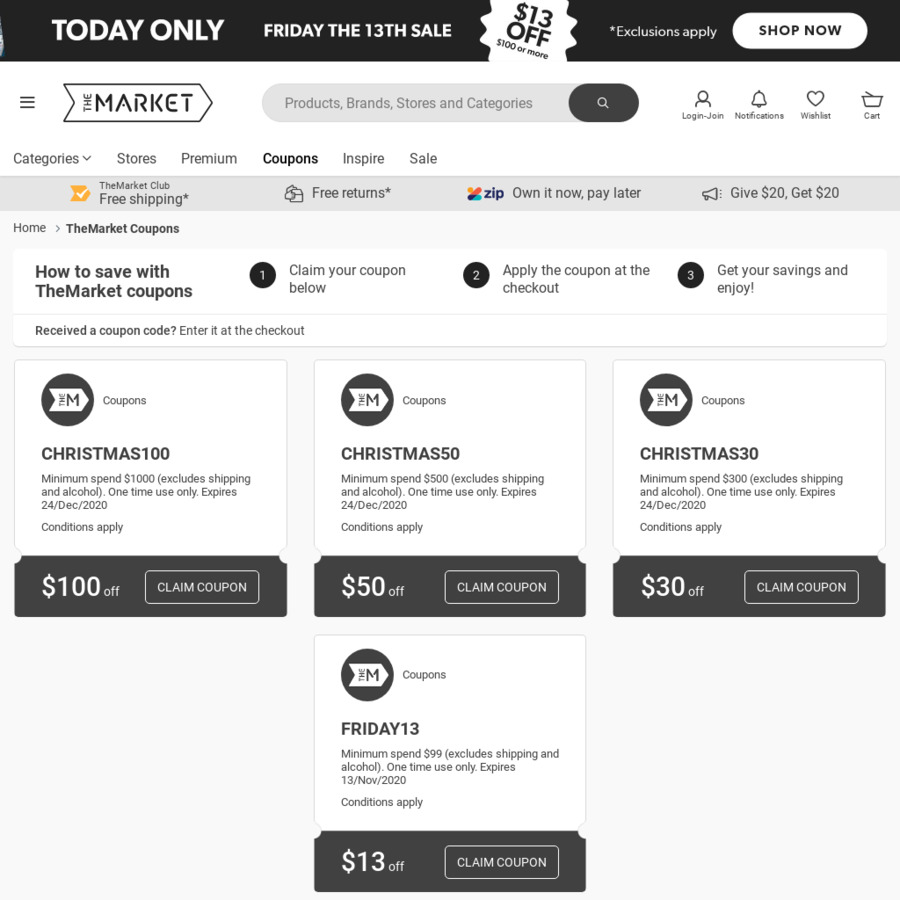Open the shopping Cart icon
The width and height of the screenshot is (900, 900).
pyautogui.click(x=871, y=100)
